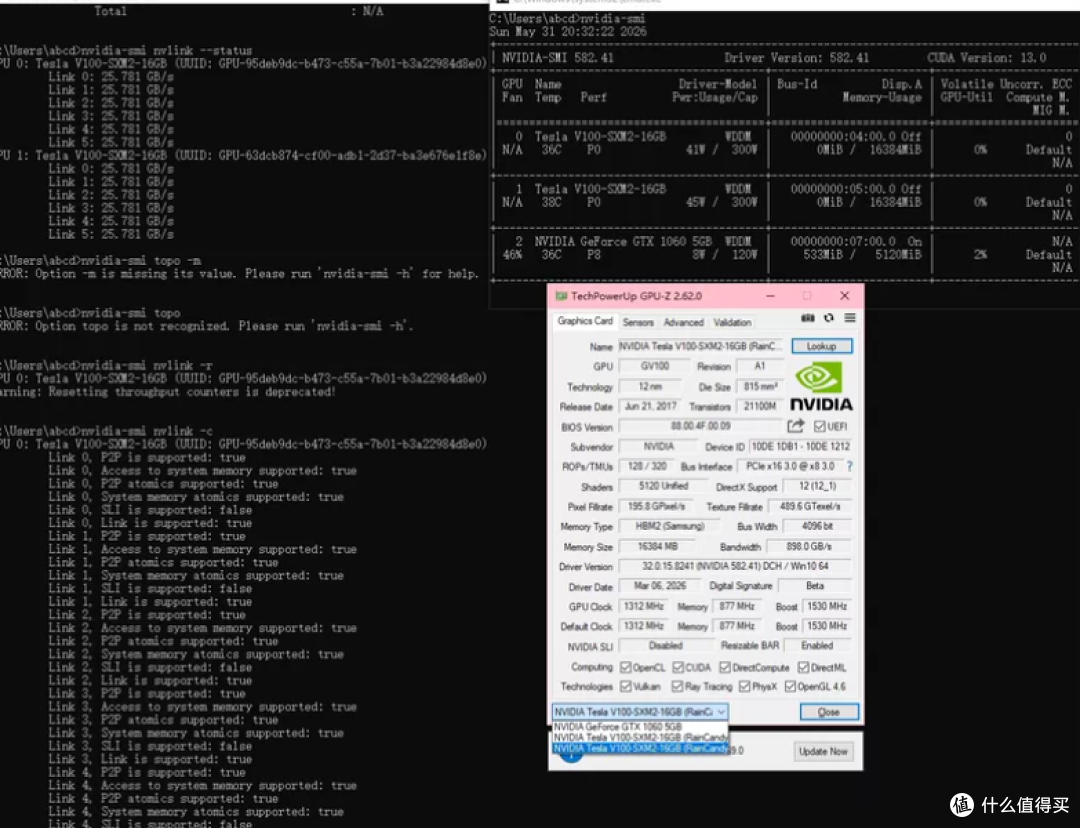Click GPU-Z refresh icon
This screenshot has height=828, width=1080.
click(x=829, y=318)
